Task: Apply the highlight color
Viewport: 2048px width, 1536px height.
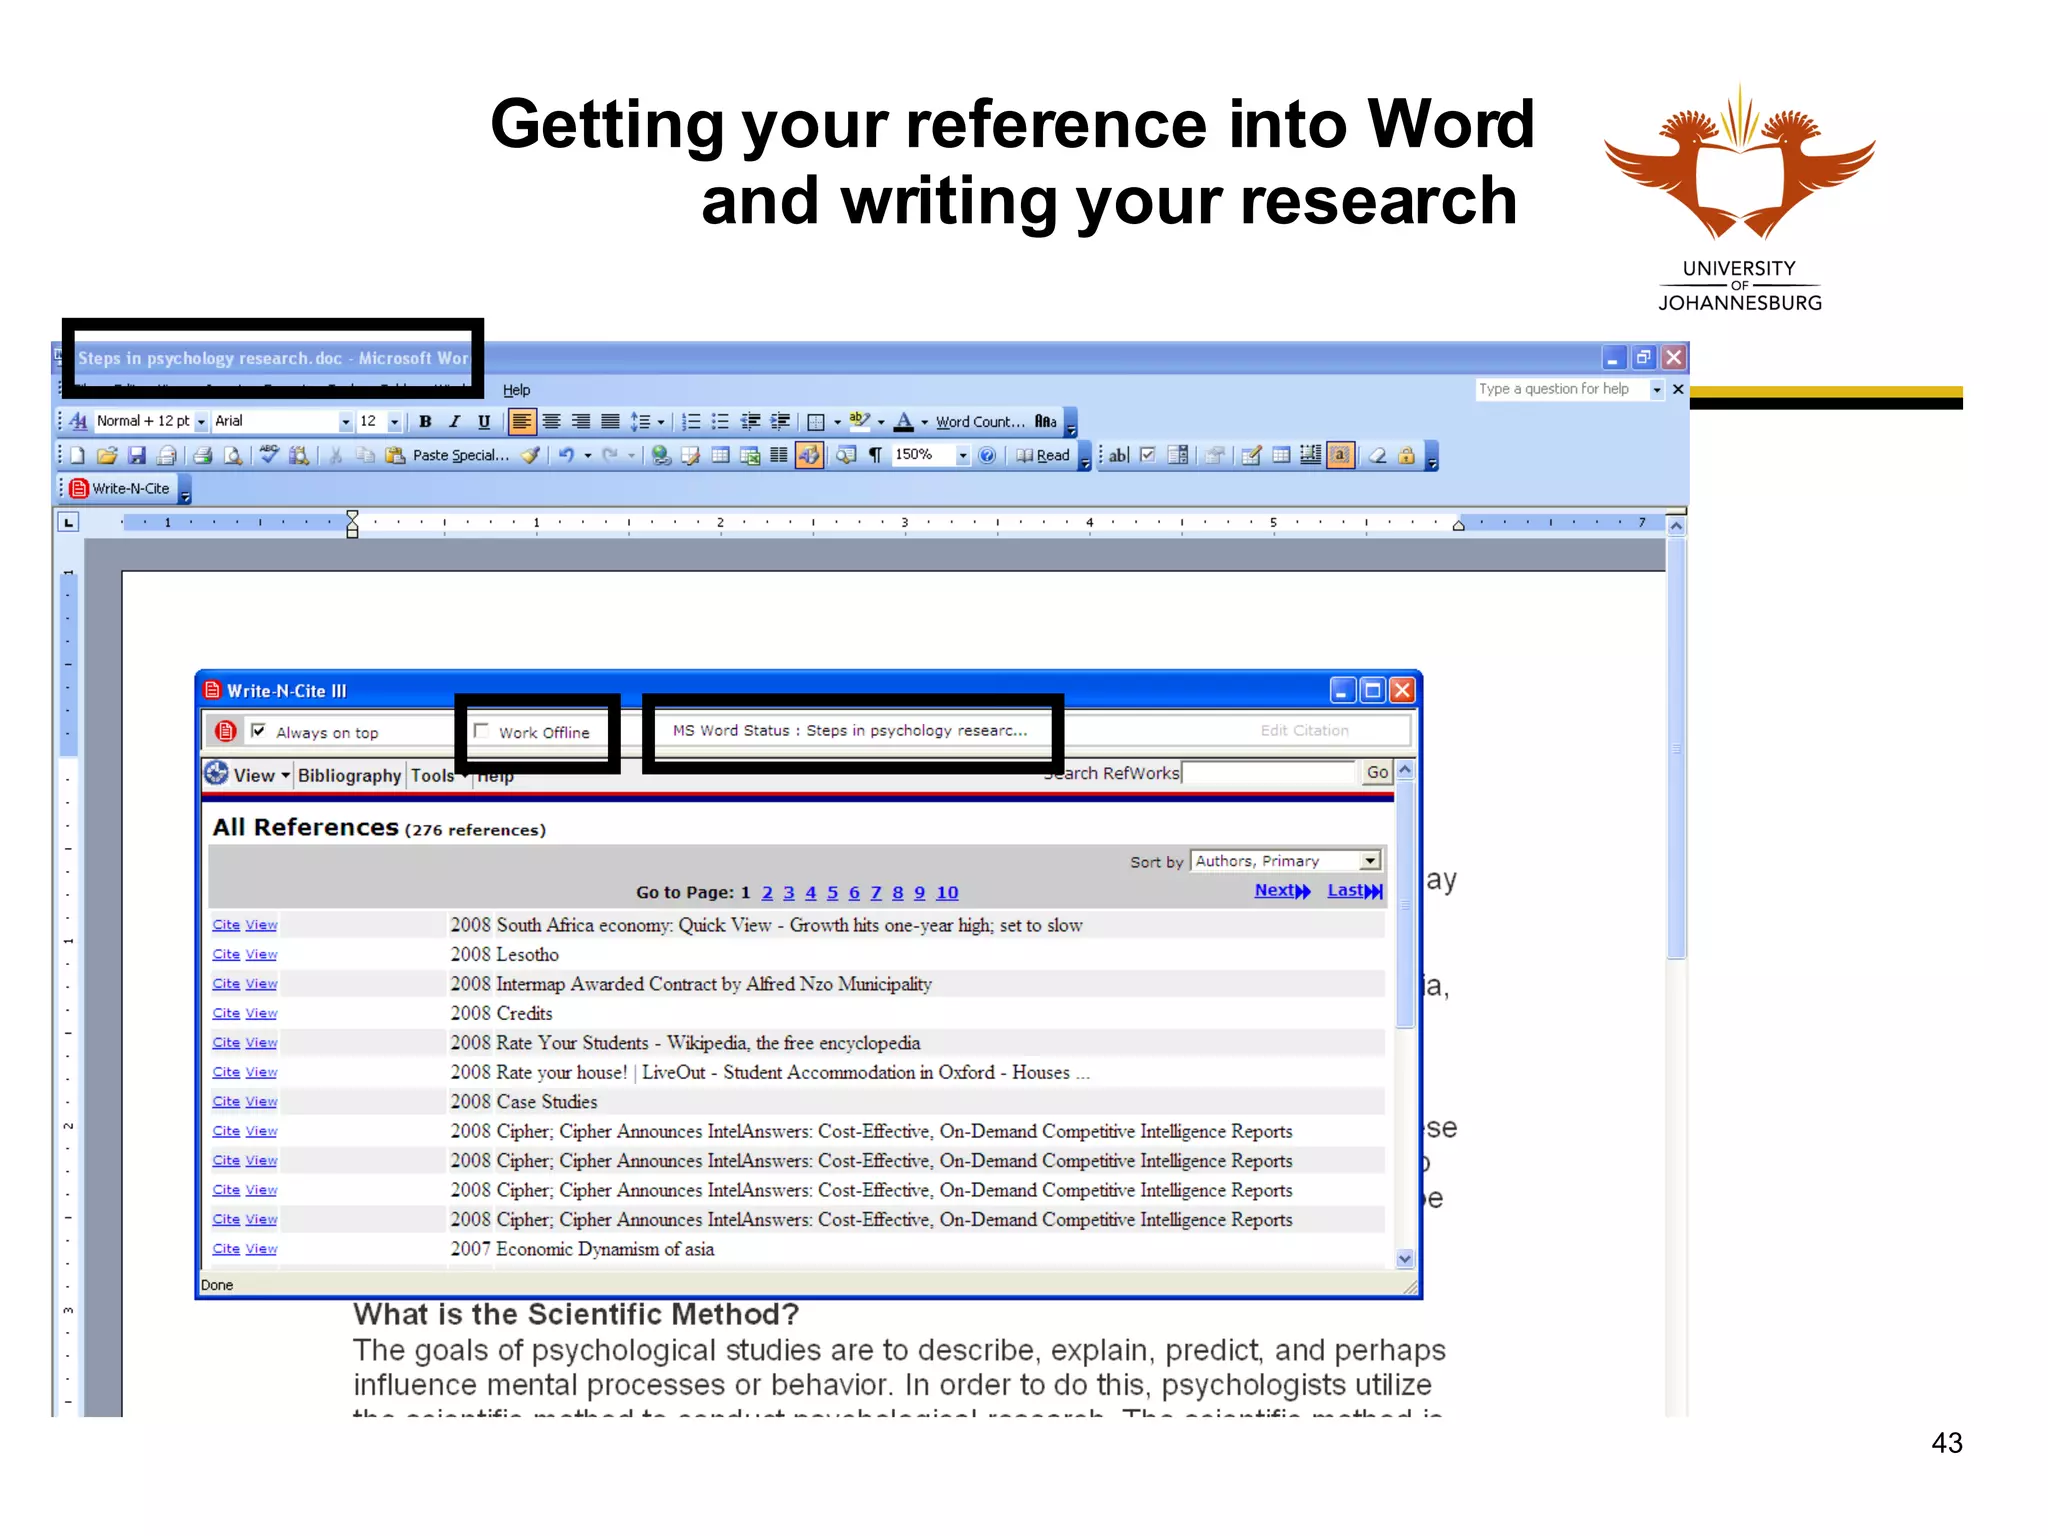Action: 858,422
